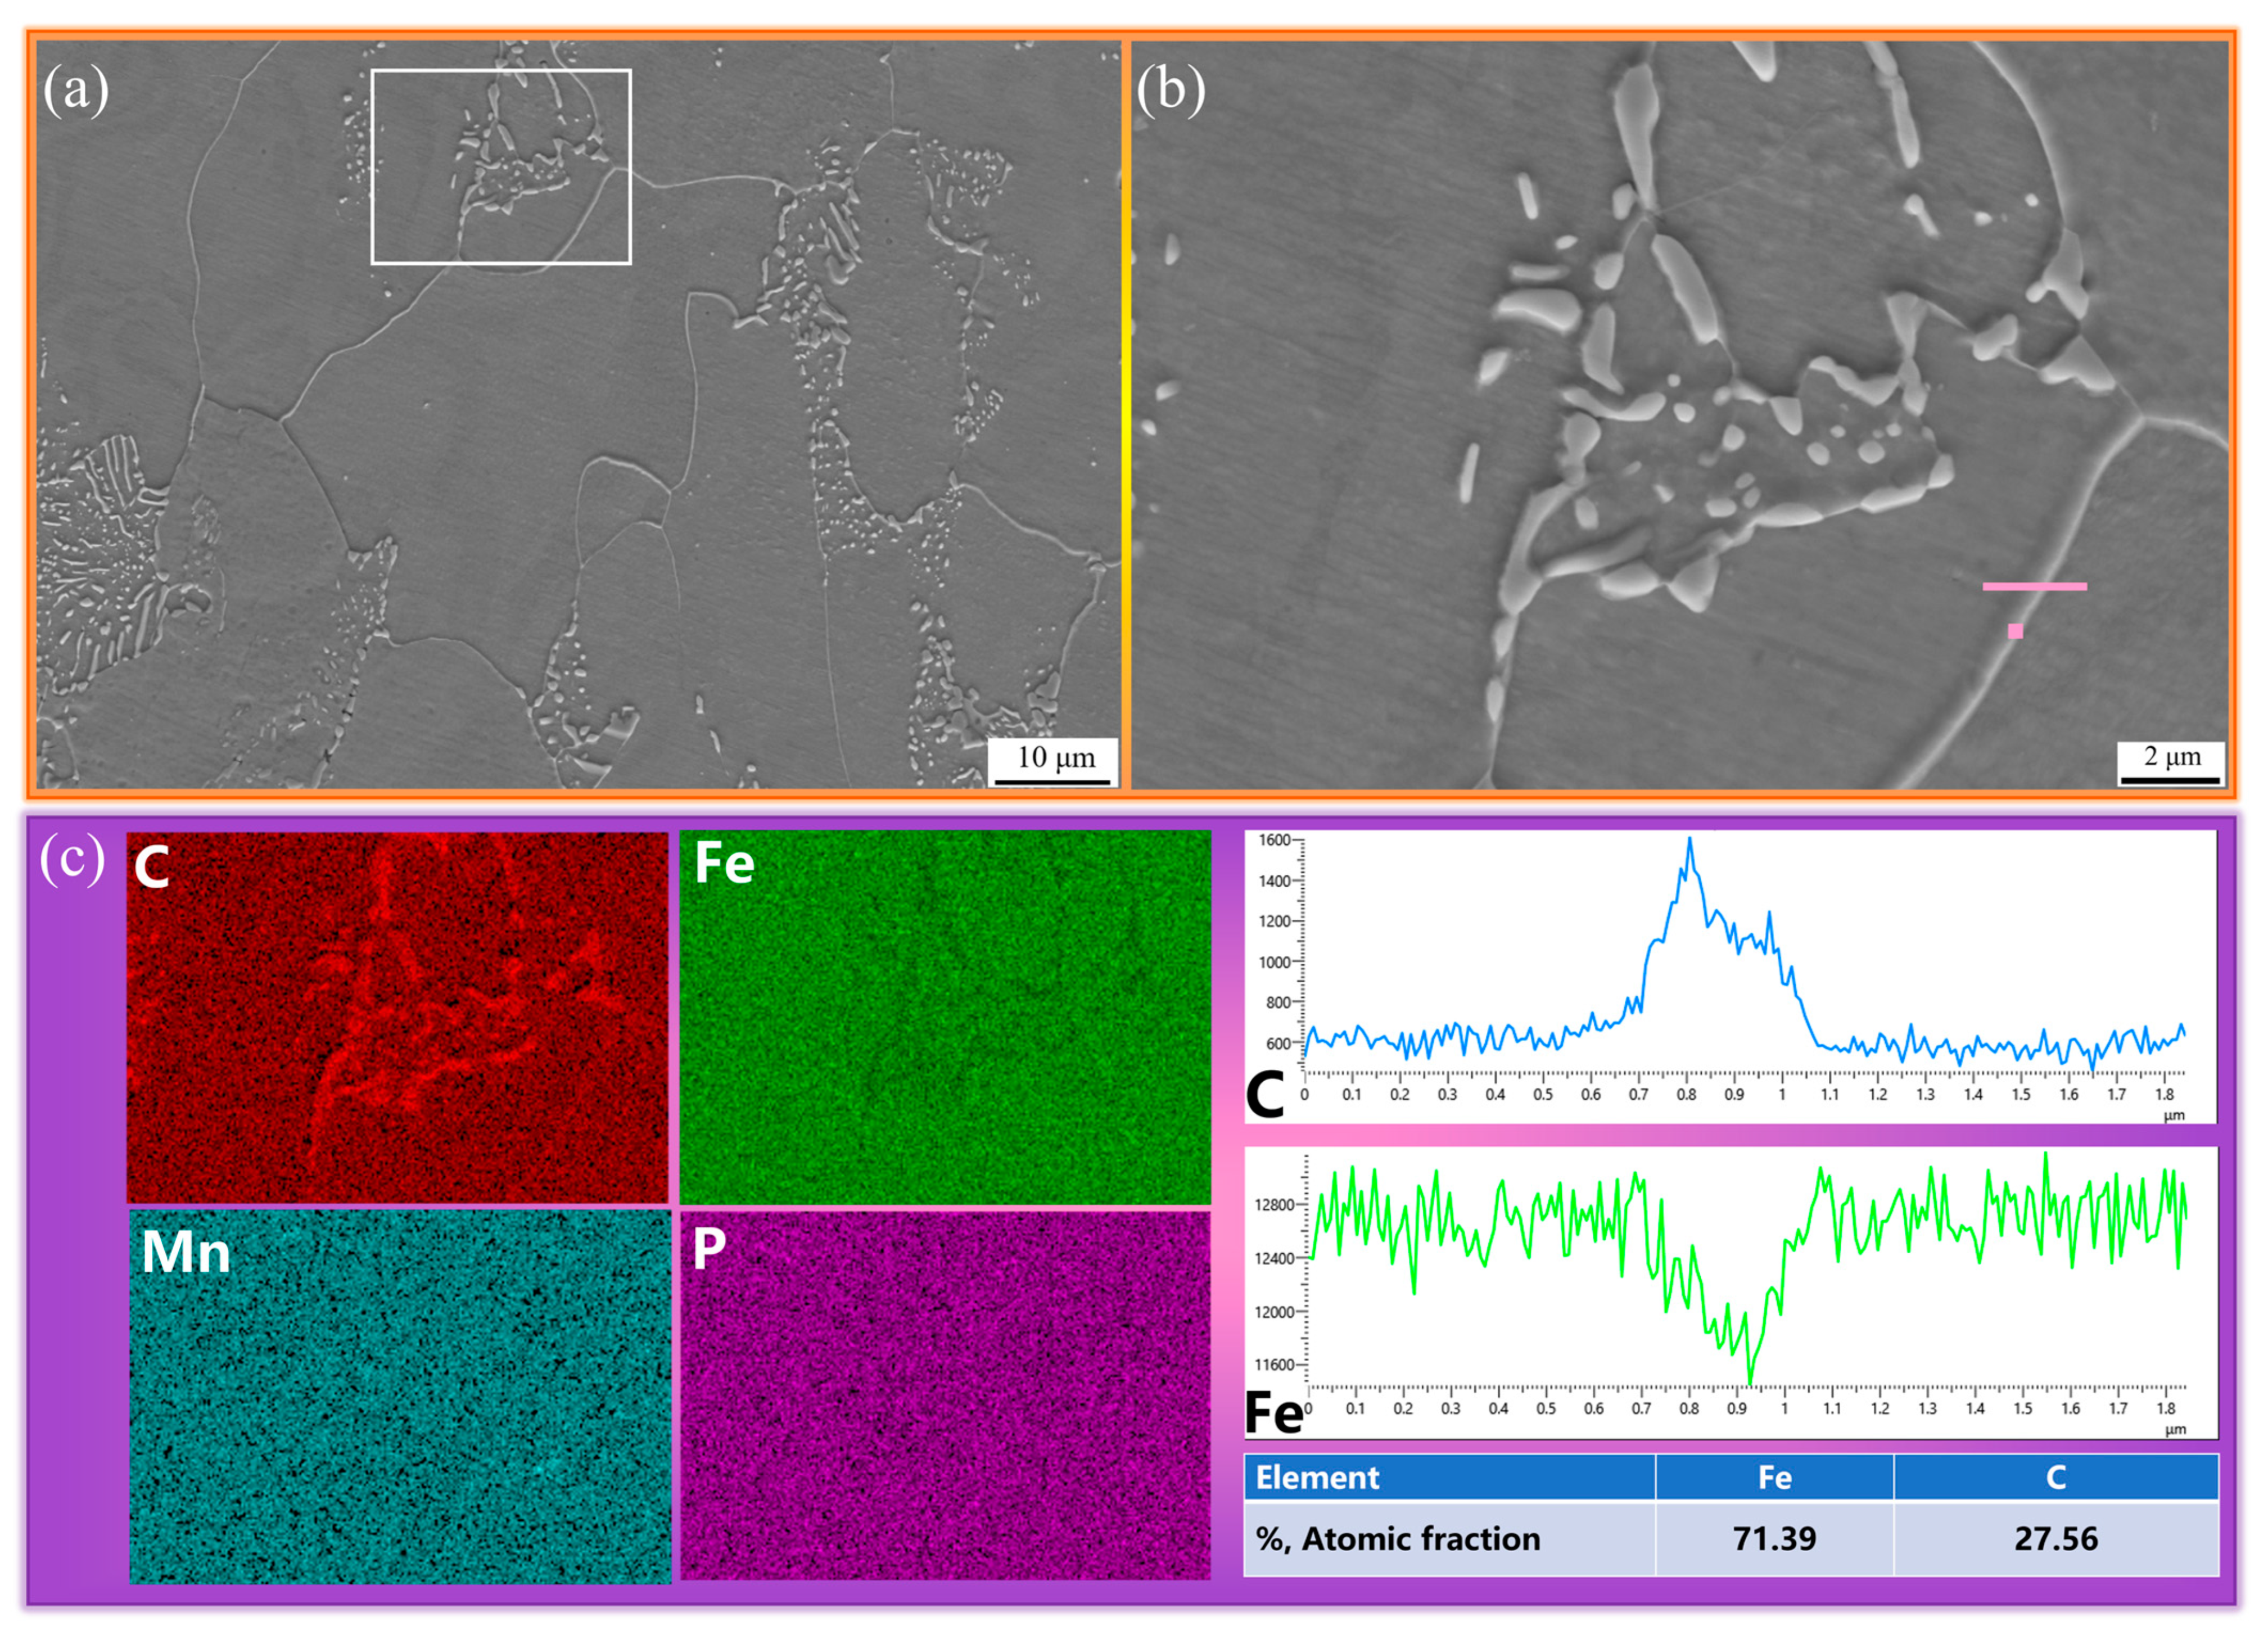Click the panel (b) label
Image resolution: width=2268 pixels, height=1626 pixels.
pos(1171,90)
